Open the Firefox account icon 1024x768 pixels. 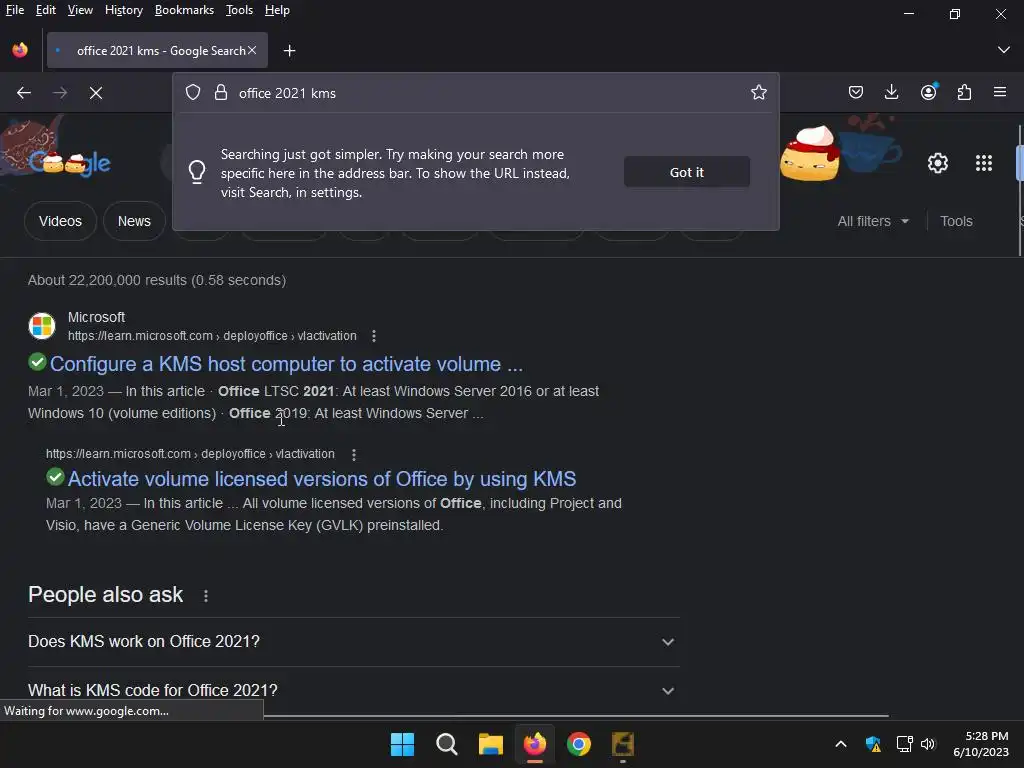tap(929, 93)
